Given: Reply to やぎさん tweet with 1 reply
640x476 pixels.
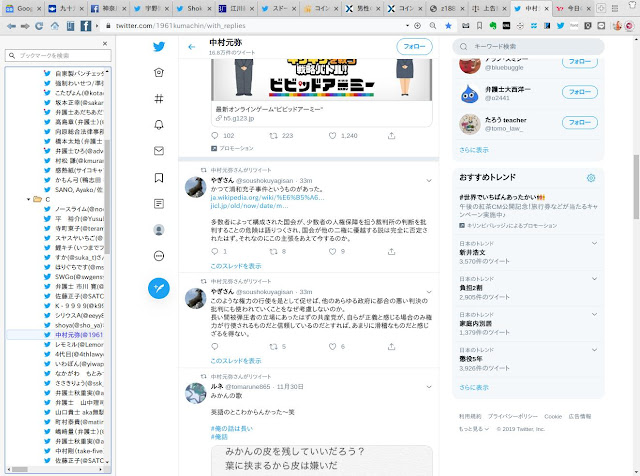Looking at the screenshot, I should click(215, 251).
